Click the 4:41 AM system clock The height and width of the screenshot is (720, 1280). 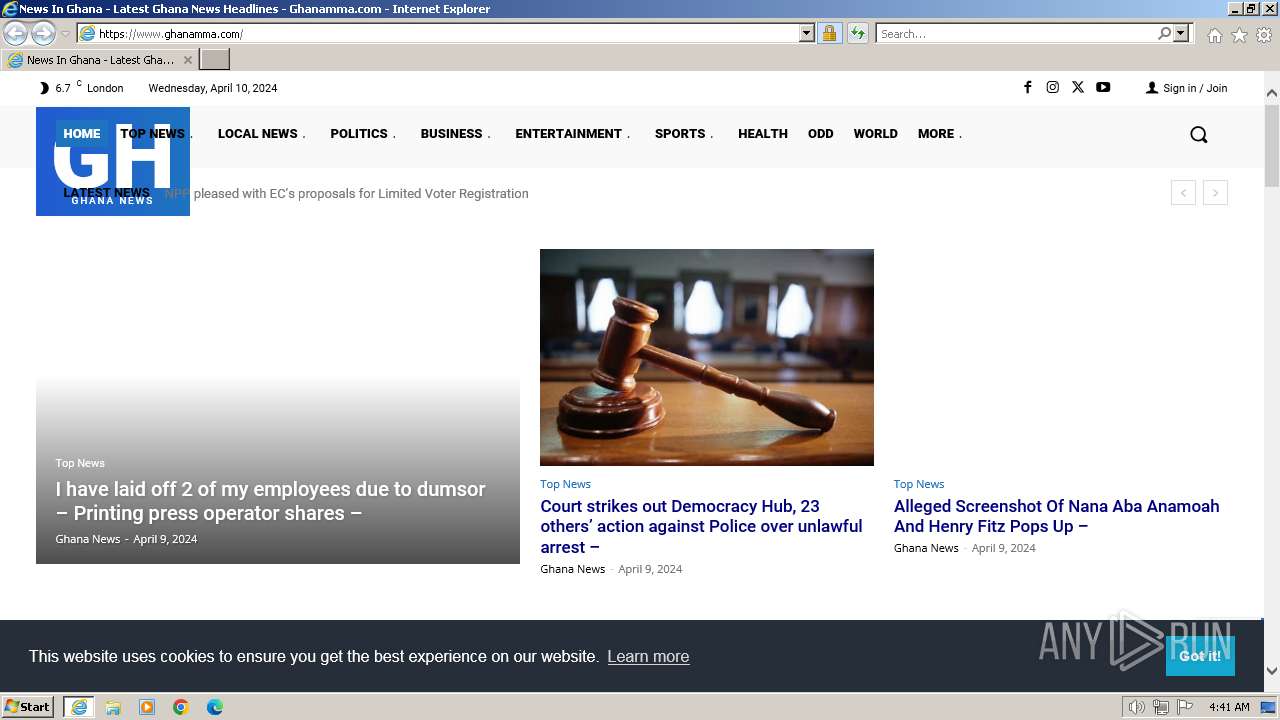[x=1229, y=707]
